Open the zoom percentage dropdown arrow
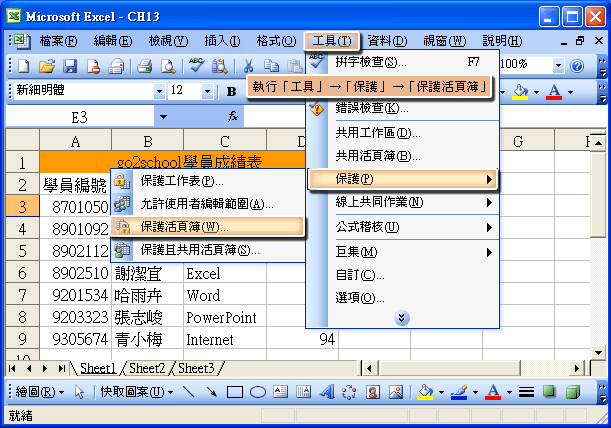611x428 pixels. 558,66
